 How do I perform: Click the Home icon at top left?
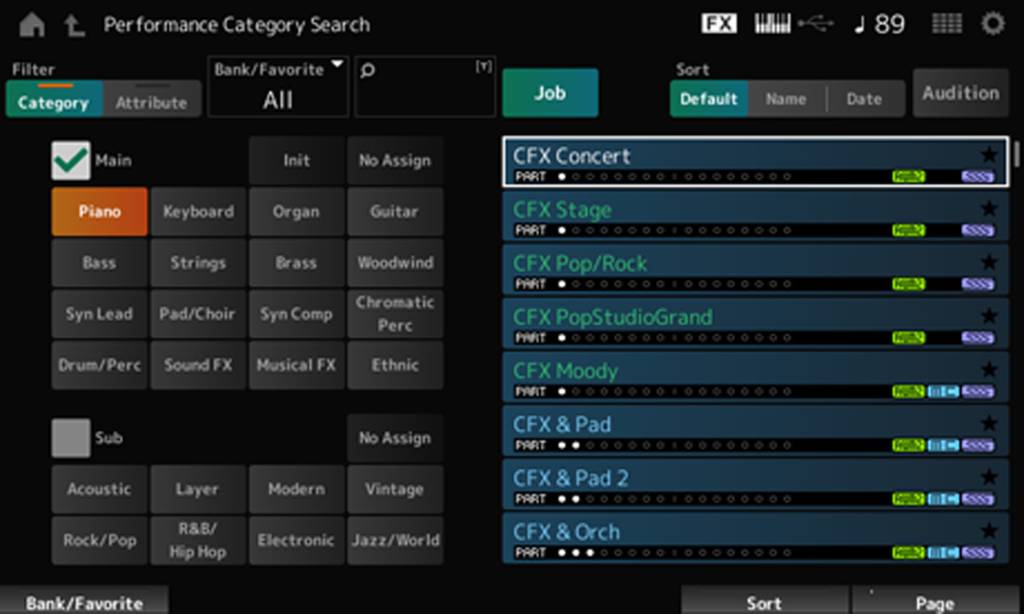tap(31, 24)
